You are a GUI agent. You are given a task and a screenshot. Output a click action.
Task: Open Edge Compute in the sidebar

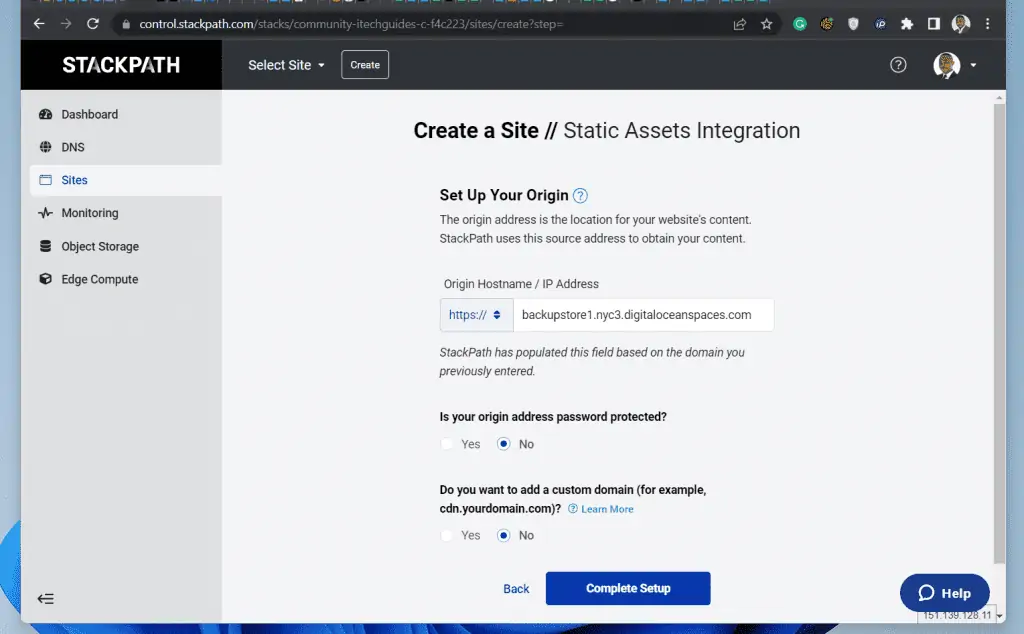point(125,279)
